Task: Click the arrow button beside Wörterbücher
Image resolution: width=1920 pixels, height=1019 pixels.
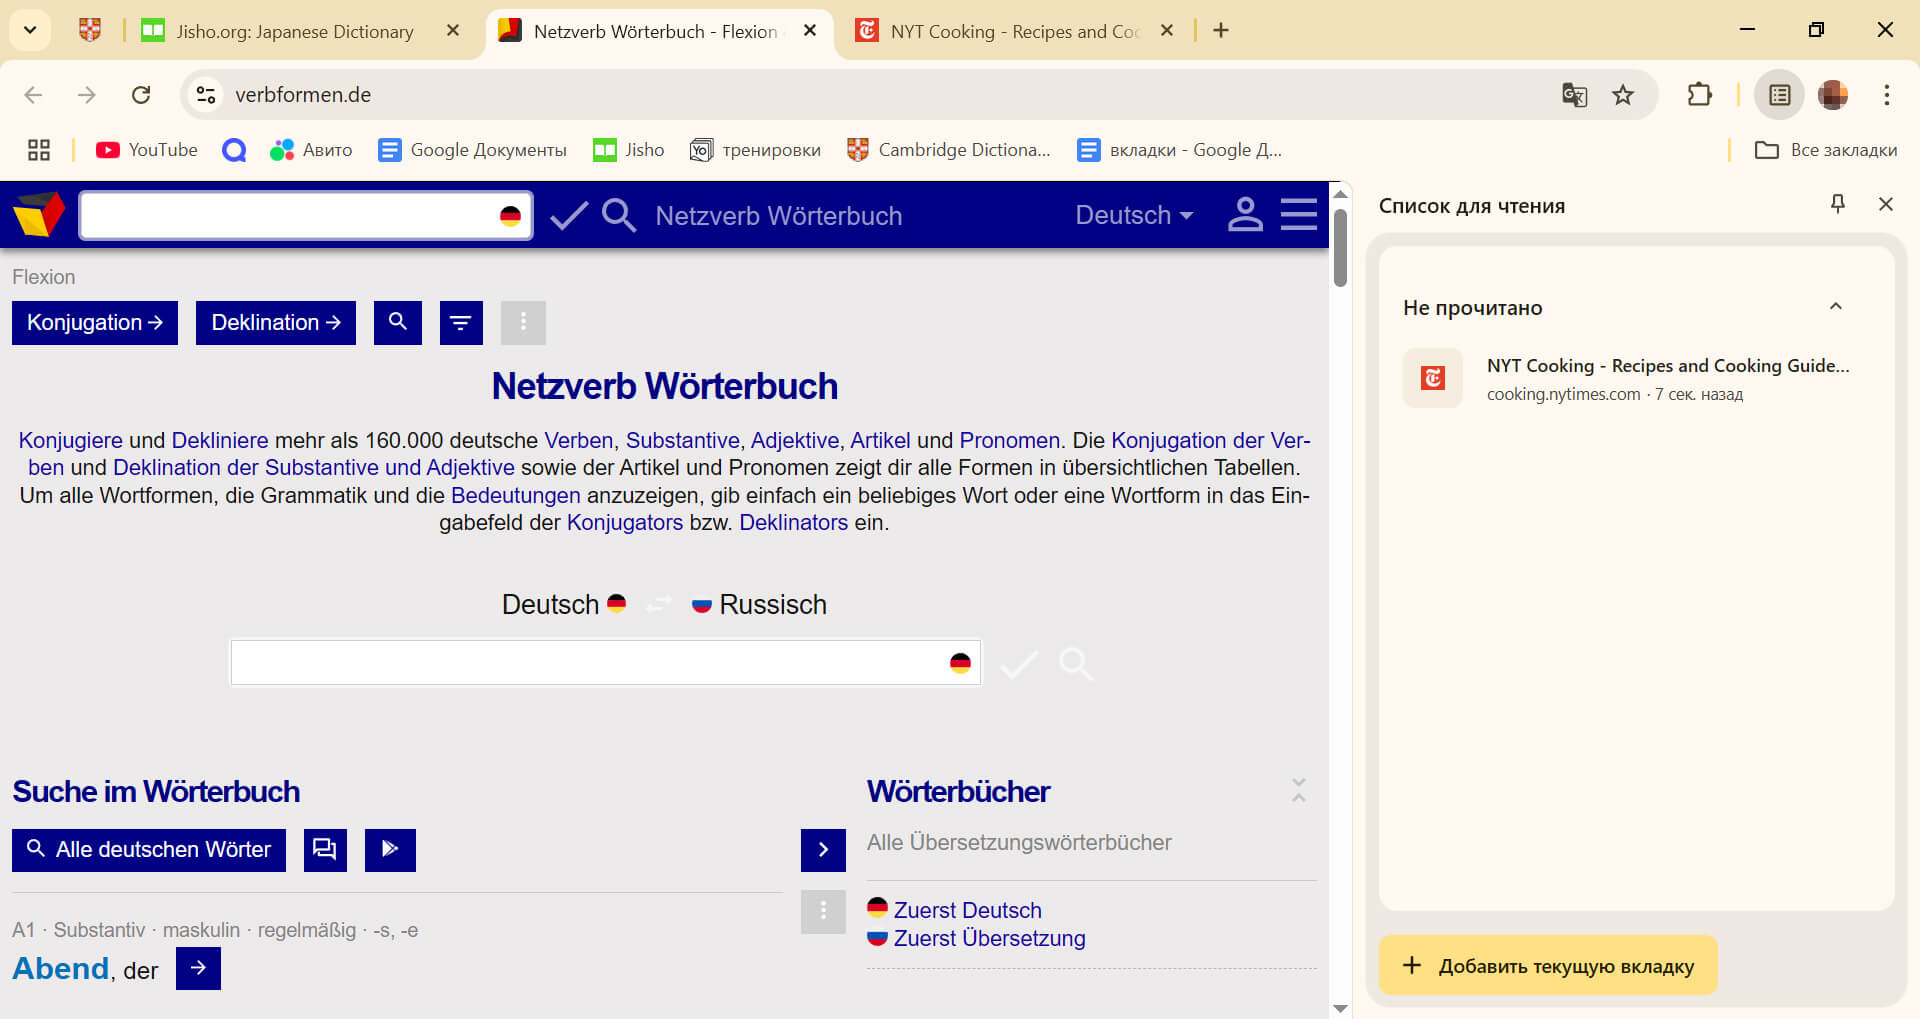Action: 823,850
